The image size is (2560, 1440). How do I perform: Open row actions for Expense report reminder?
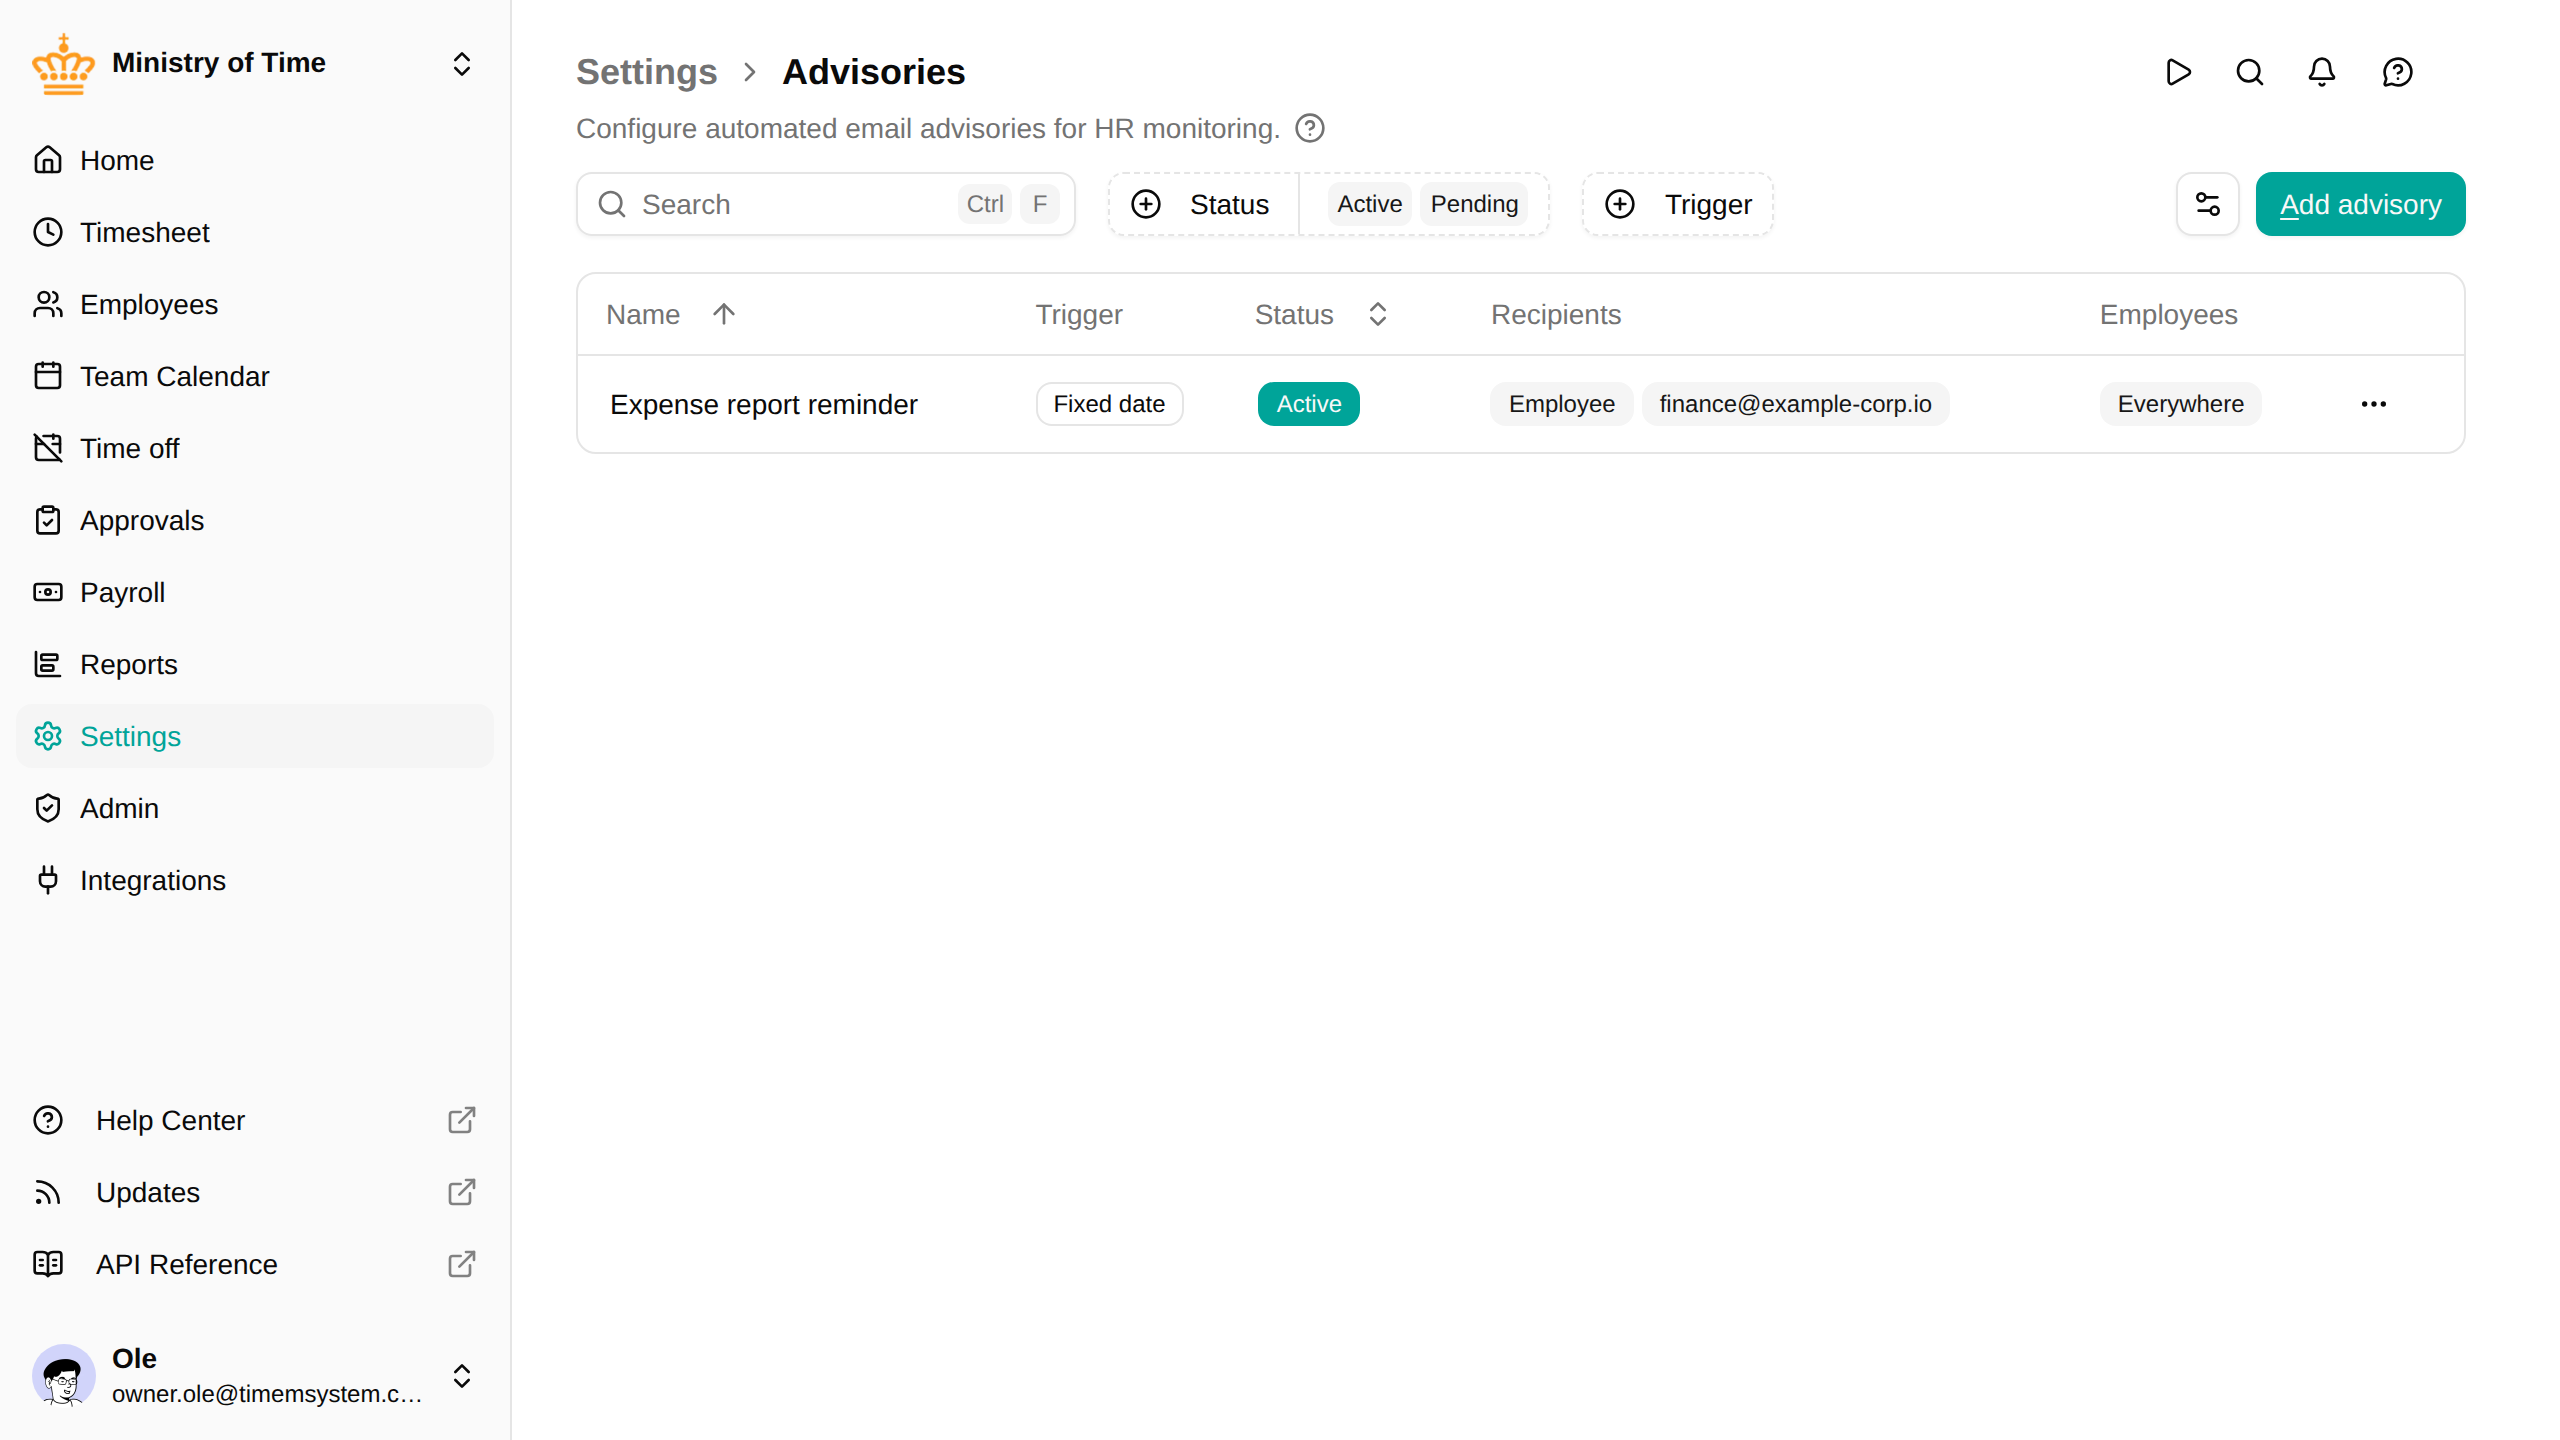pos(2374,404)
